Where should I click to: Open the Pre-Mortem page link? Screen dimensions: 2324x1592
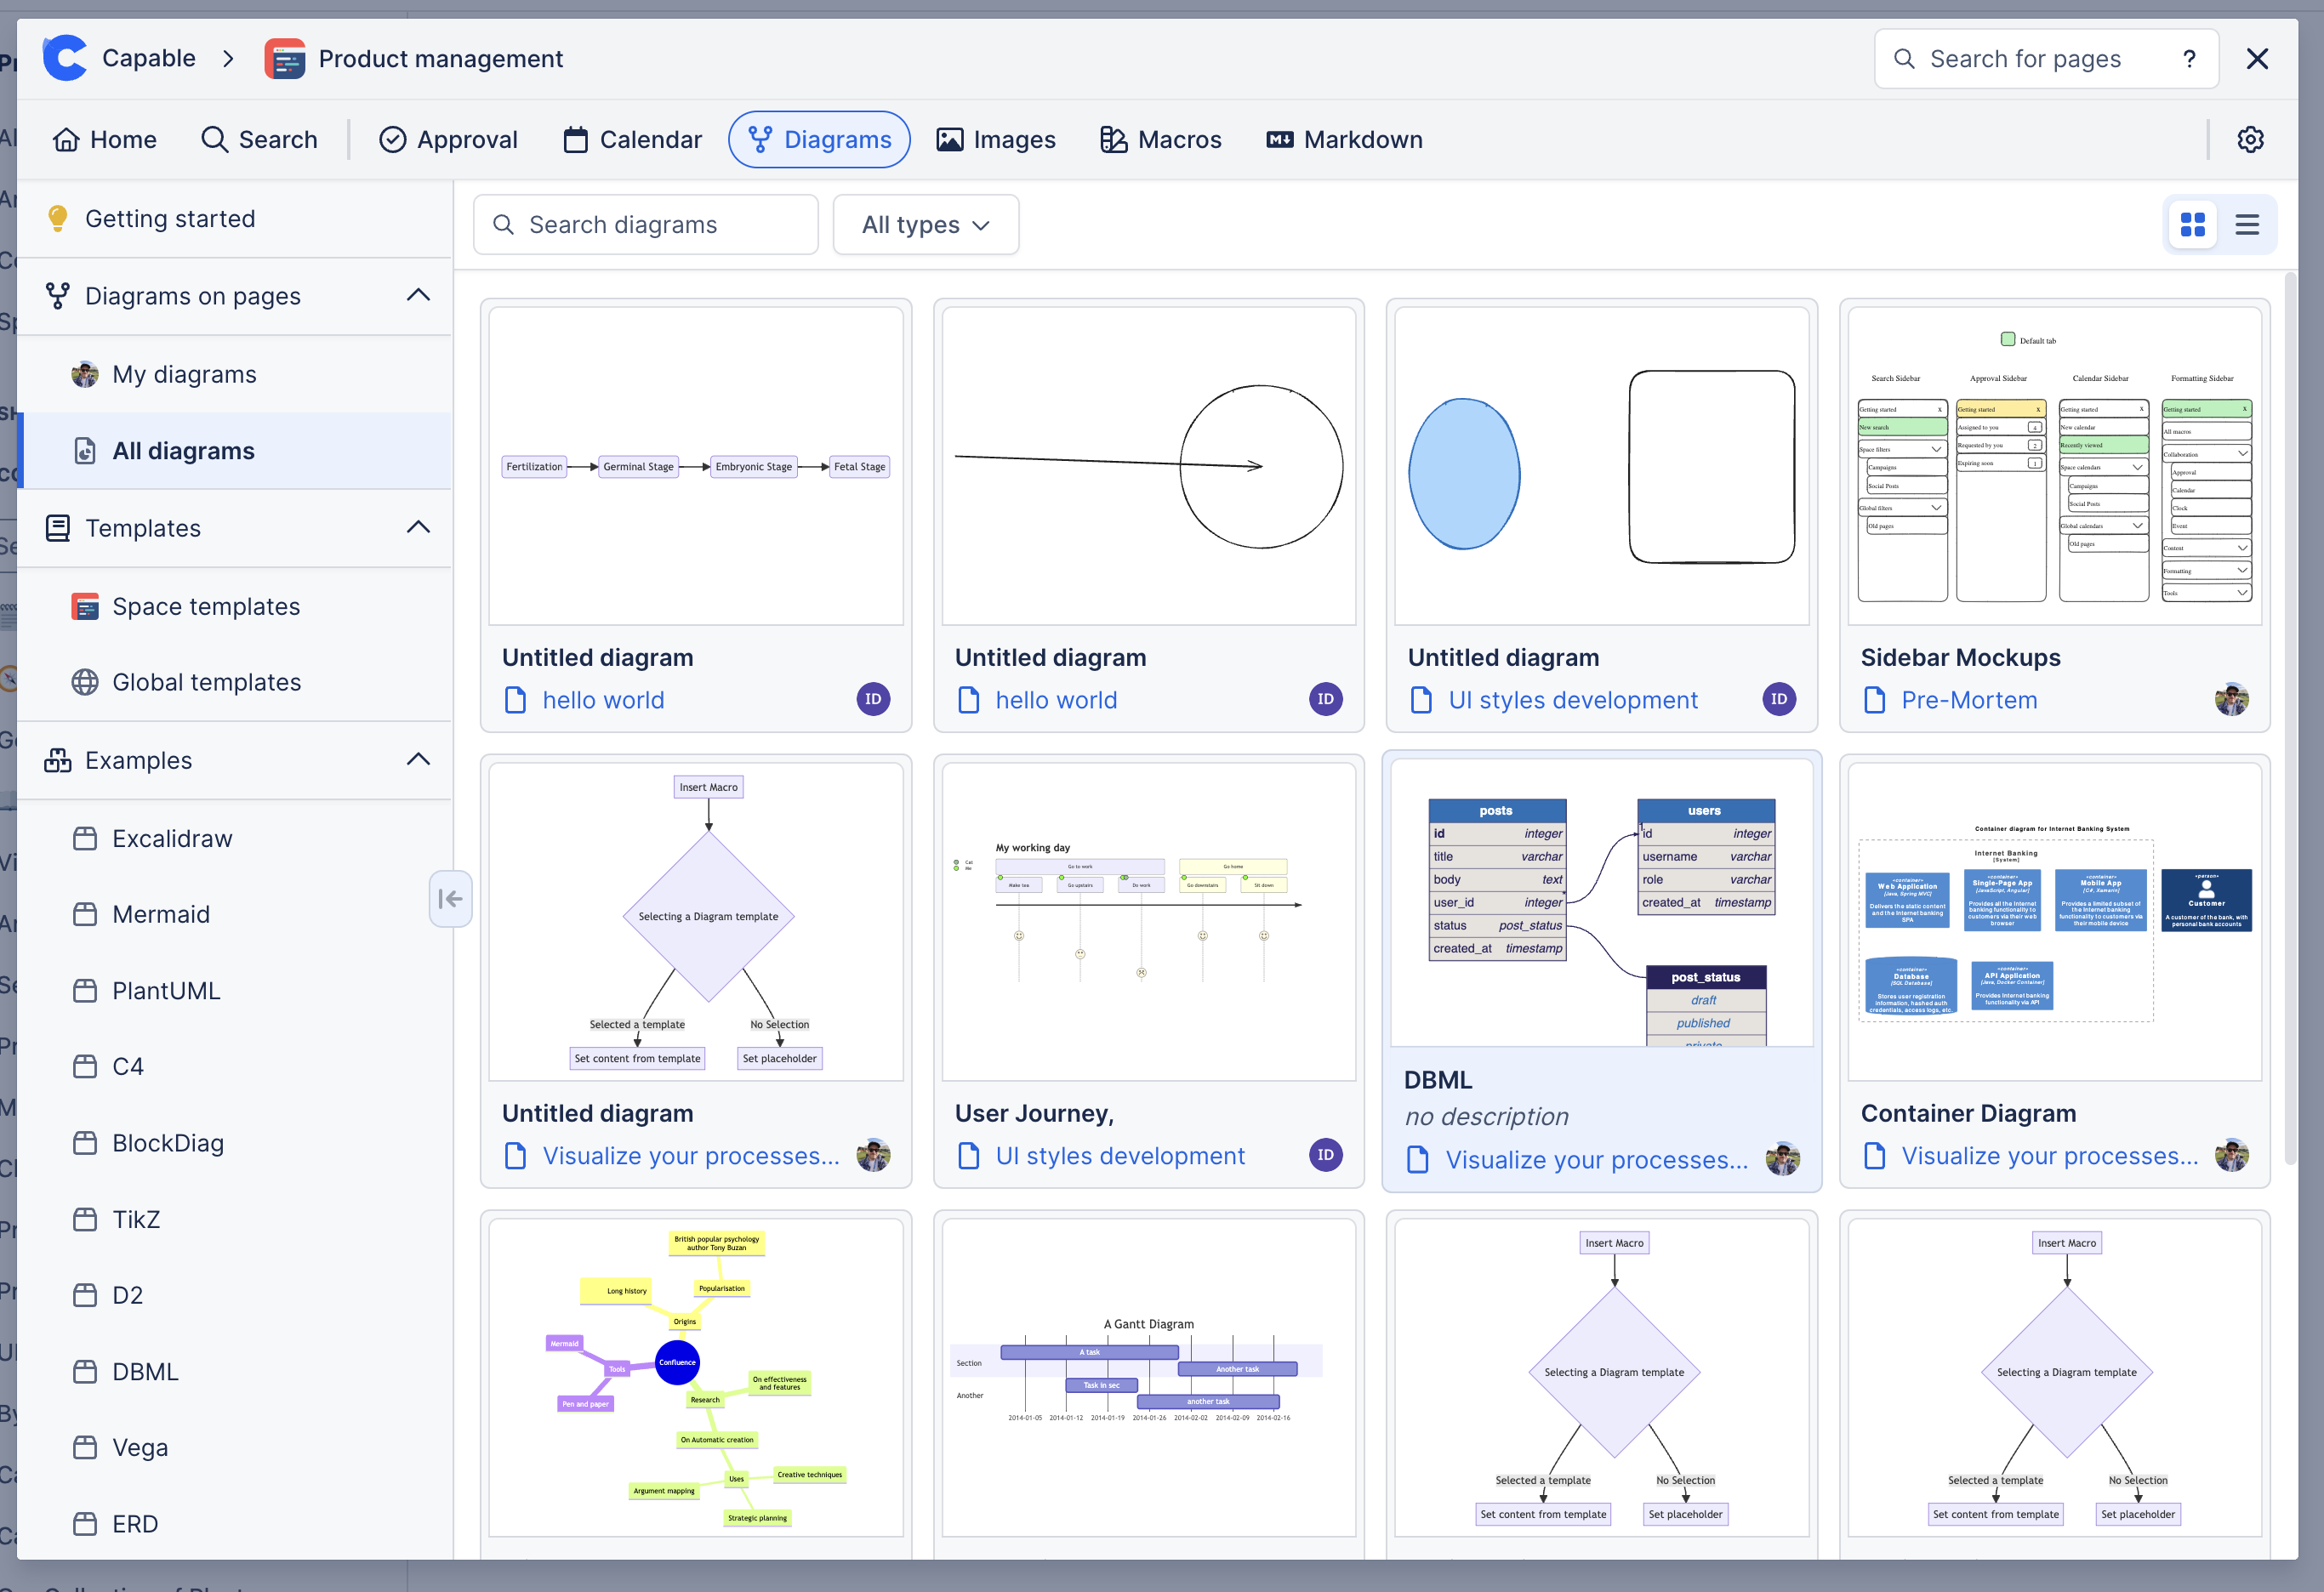point(1968,700)
